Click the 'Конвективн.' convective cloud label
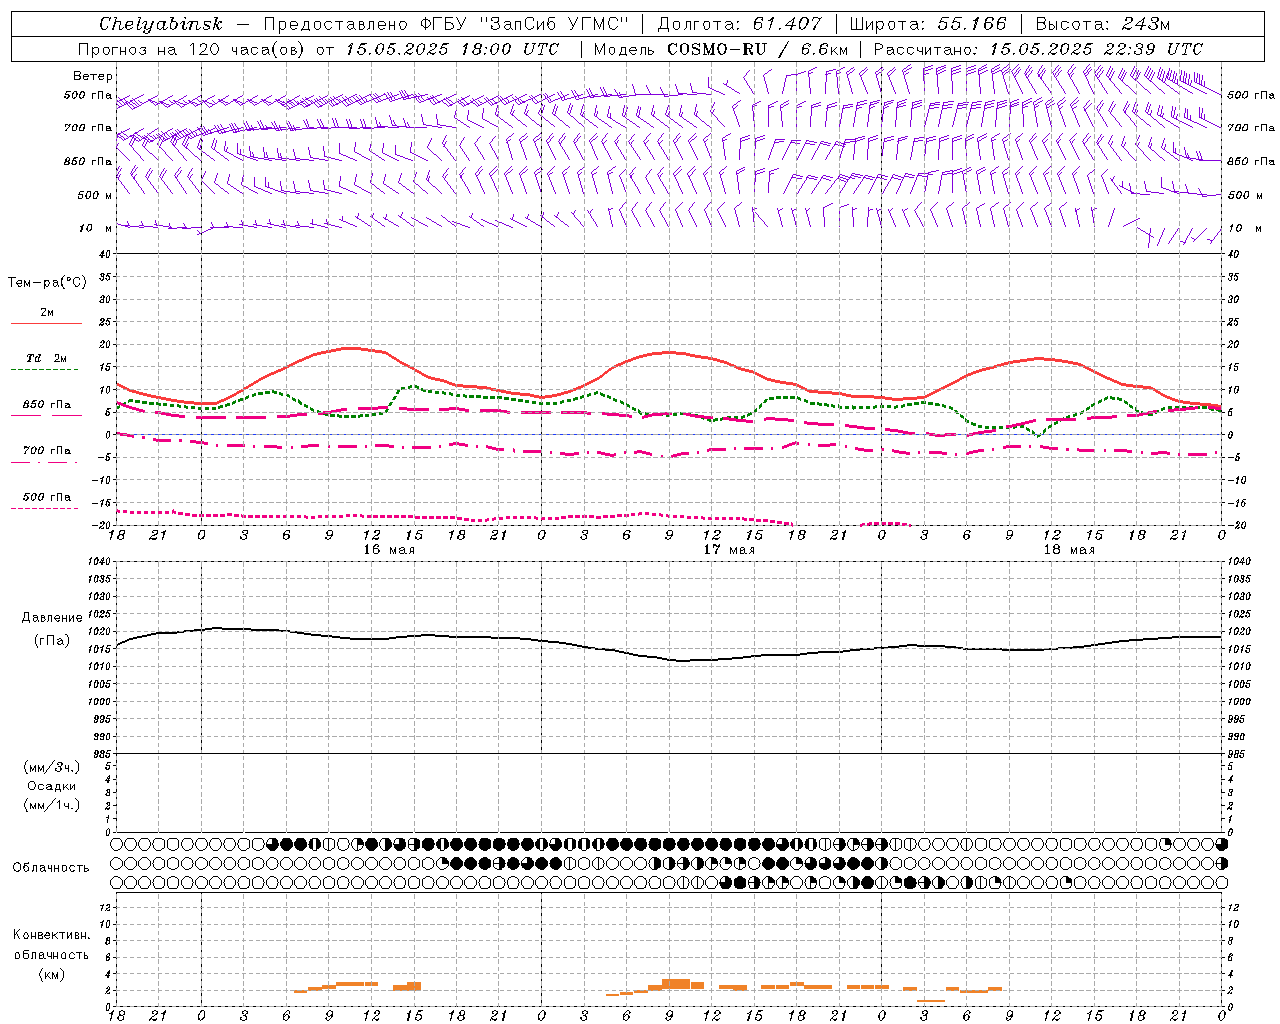This screenshot has width=1280, height=1024. point(51,935)
